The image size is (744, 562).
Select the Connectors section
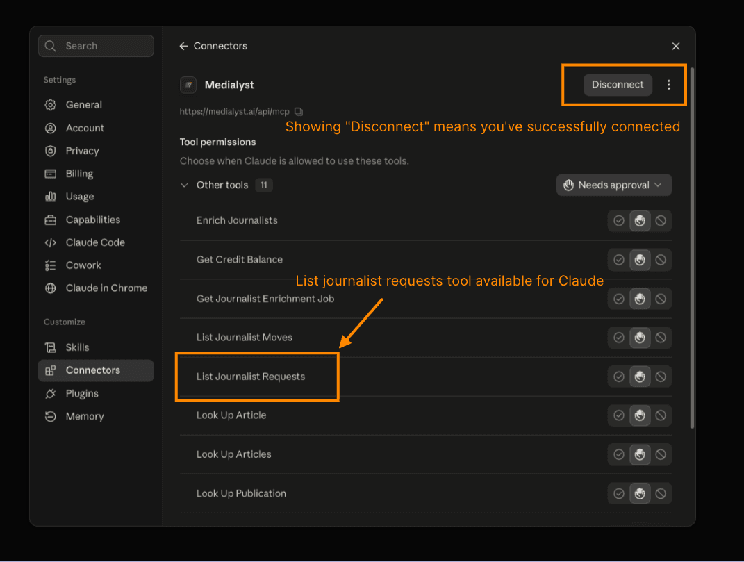coord(96,370)
